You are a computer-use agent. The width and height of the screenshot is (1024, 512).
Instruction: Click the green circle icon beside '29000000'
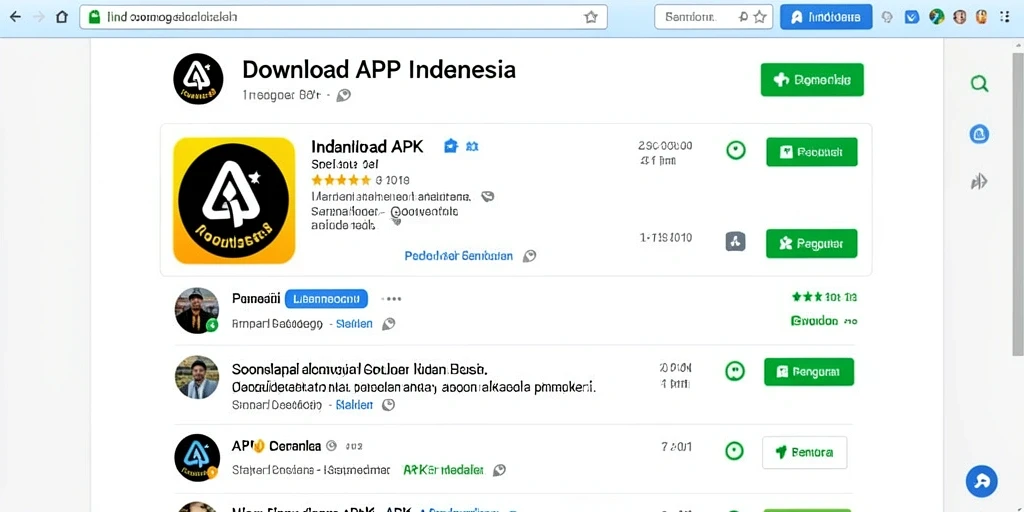[x=736, y=151]
